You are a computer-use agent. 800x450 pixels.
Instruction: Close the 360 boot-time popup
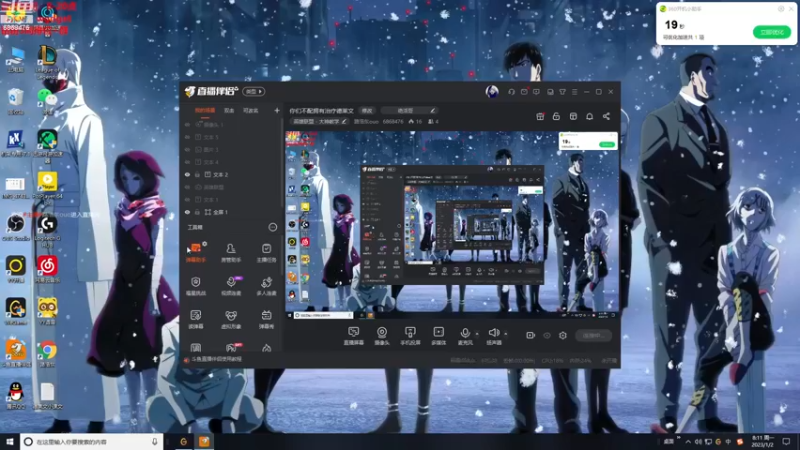tap(791, 9)
